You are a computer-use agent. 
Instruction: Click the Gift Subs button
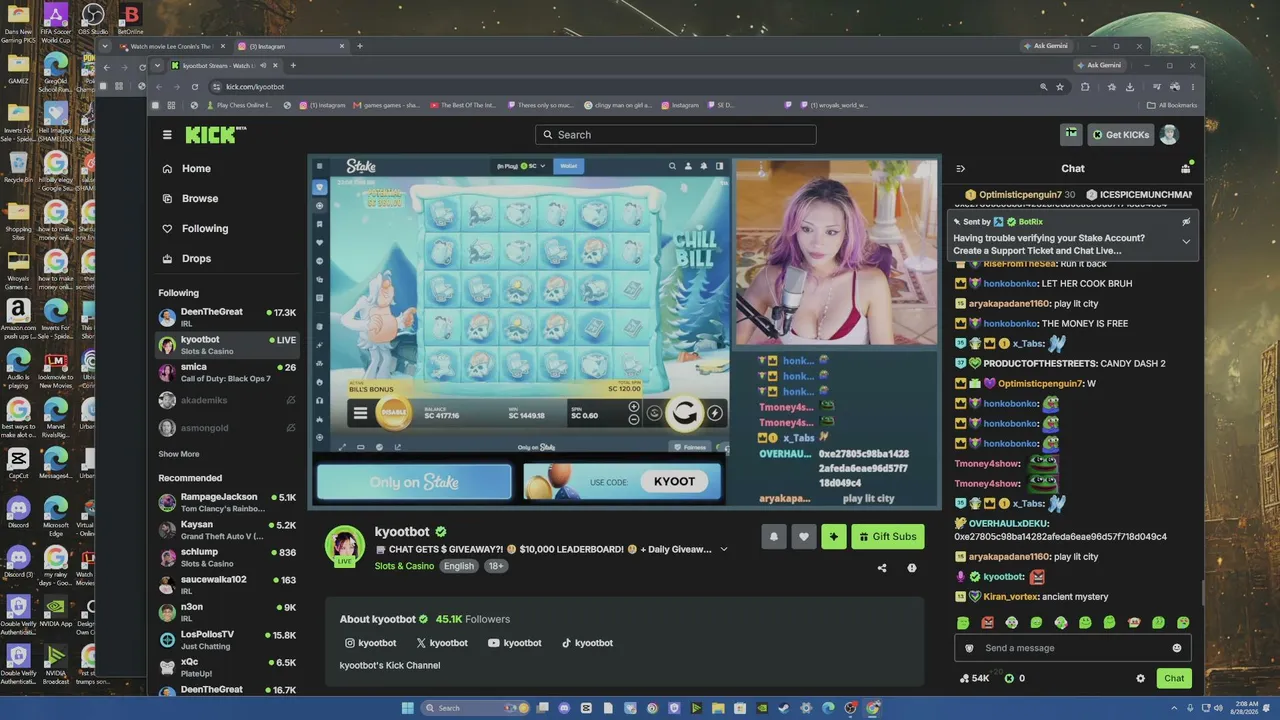pos(887,537)
